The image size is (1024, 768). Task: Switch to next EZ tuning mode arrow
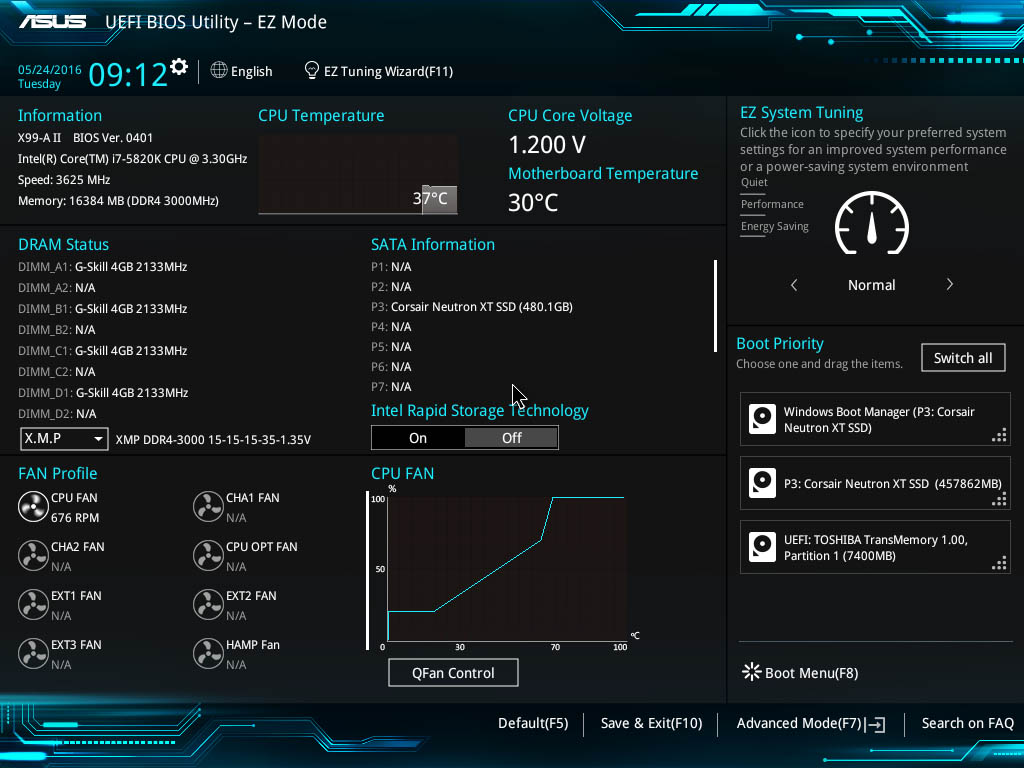pos(950,285)
